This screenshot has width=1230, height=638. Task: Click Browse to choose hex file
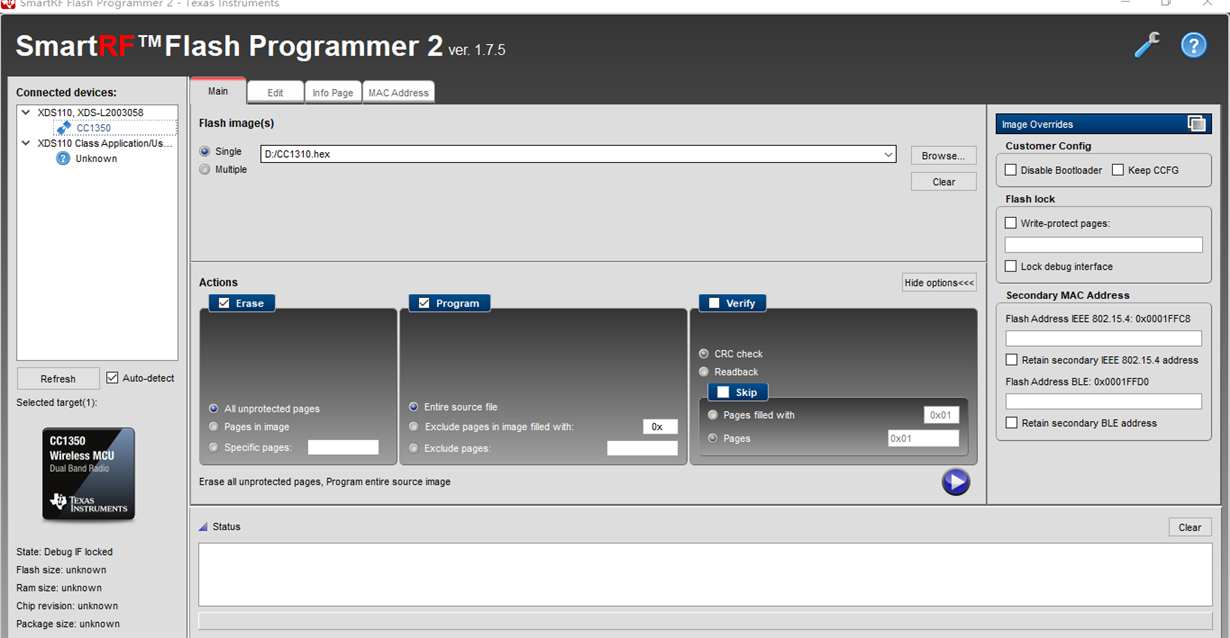point(943,155)
